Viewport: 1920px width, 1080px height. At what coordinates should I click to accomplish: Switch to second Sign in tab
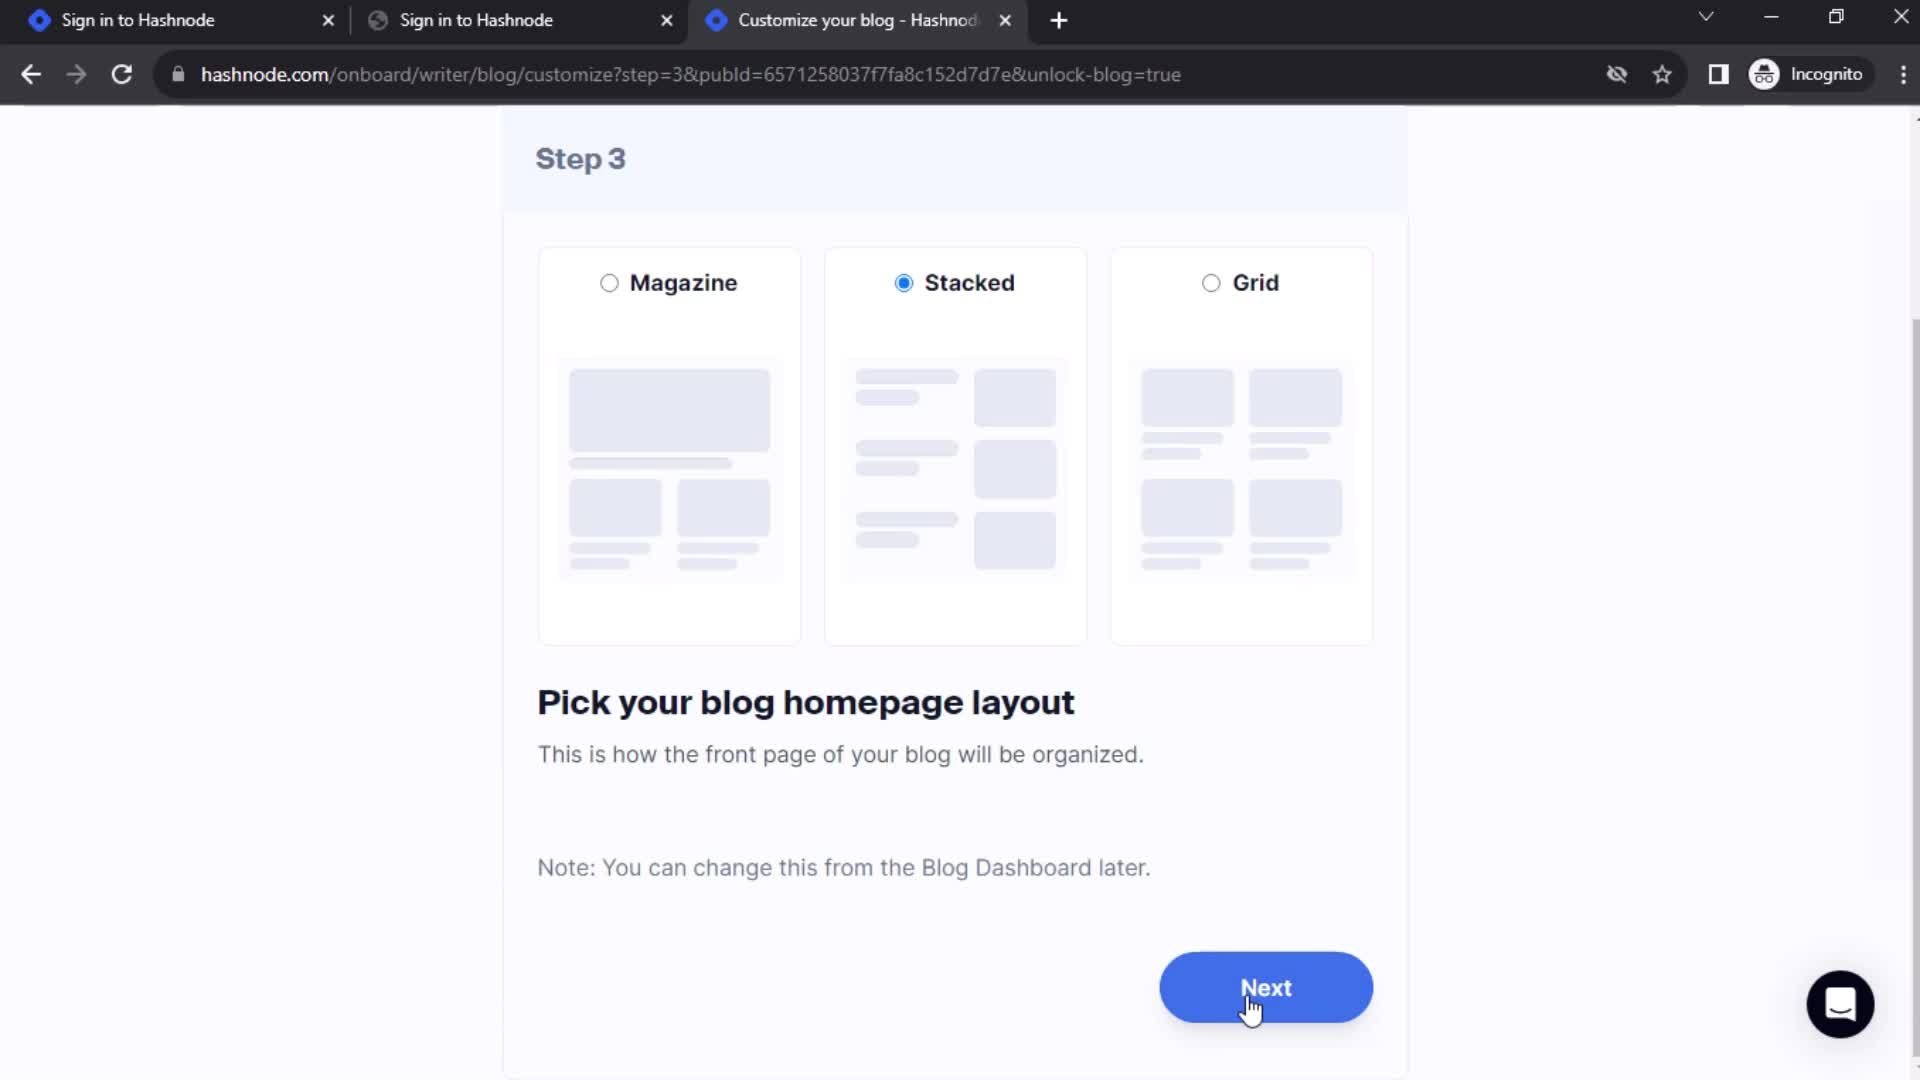tap(476, 20)
